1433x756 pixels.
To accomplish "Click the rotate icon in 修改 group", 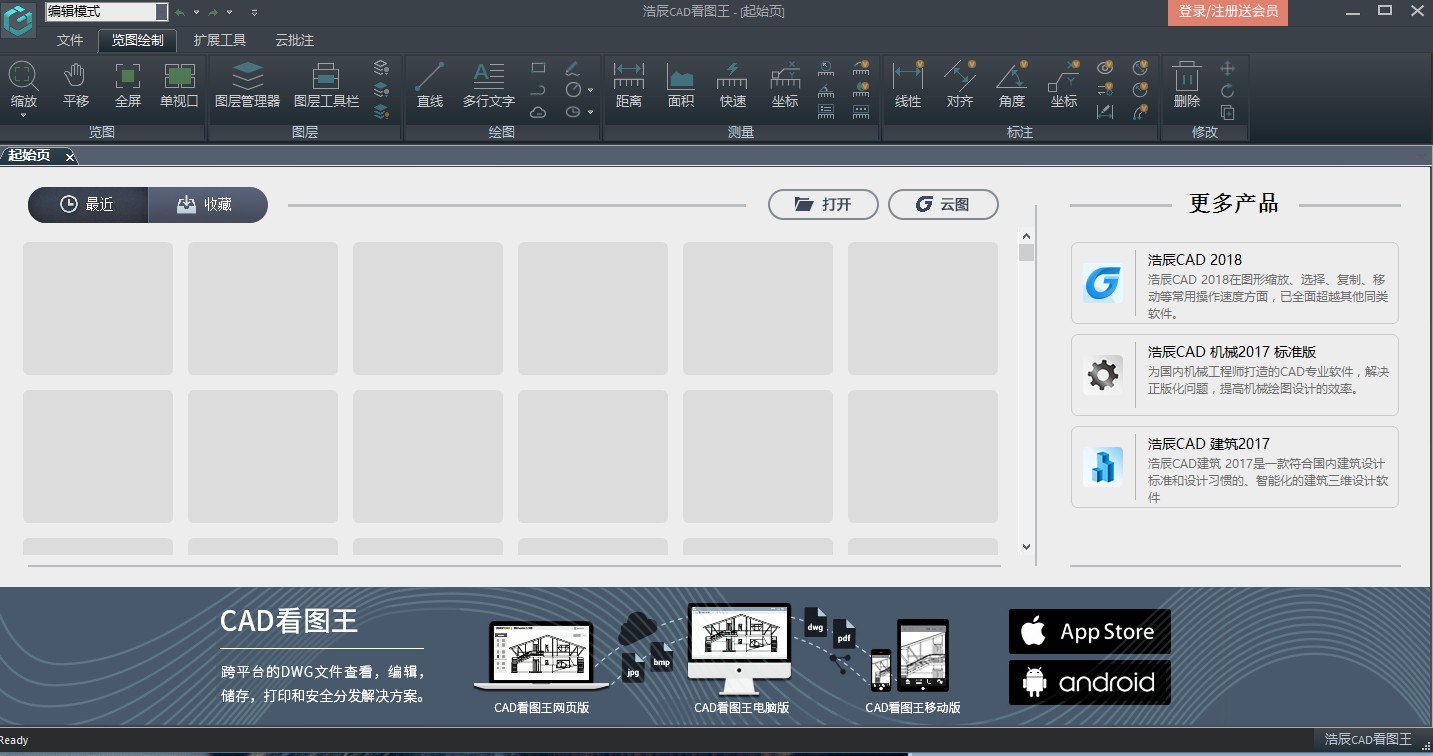I will coord(1228,90).
